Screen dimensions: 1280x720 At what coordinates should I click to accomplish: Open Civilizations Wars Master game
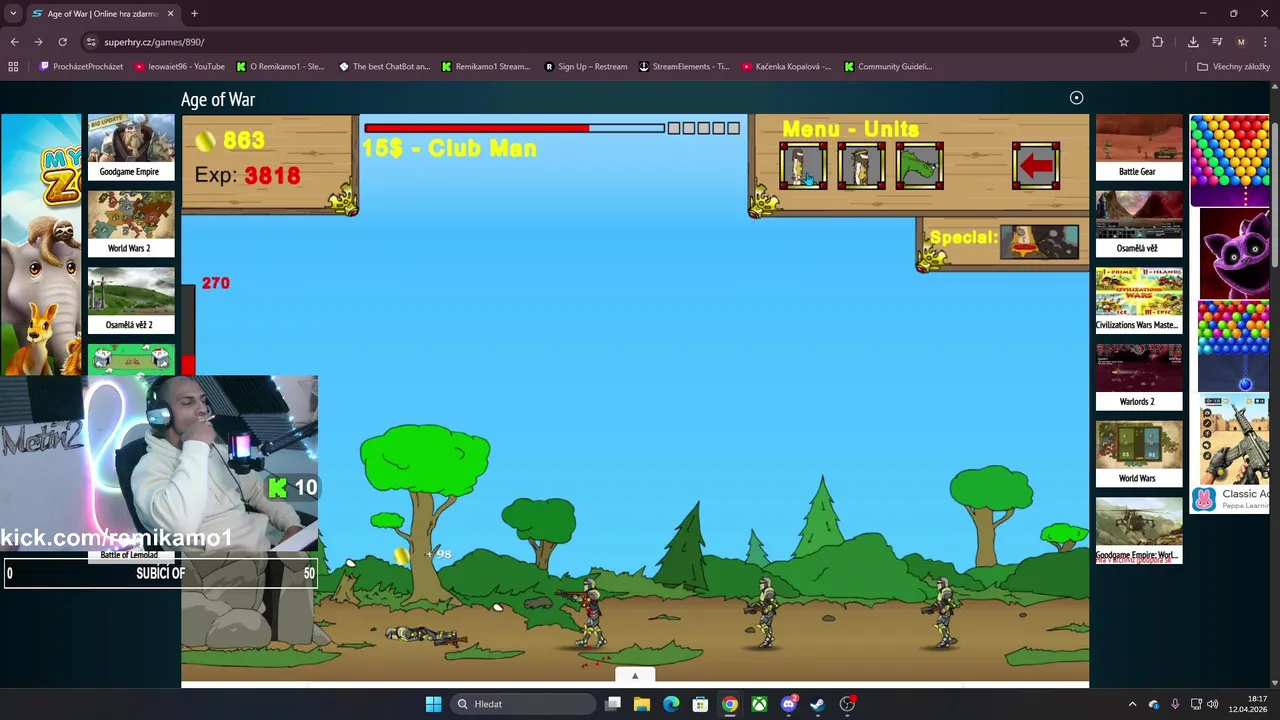pos(1138,300)
